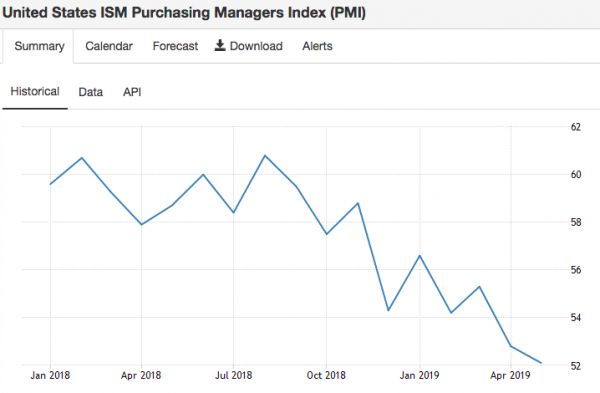Select the Historical sub-tab
The image size is (600, 393).
[35, 91]
